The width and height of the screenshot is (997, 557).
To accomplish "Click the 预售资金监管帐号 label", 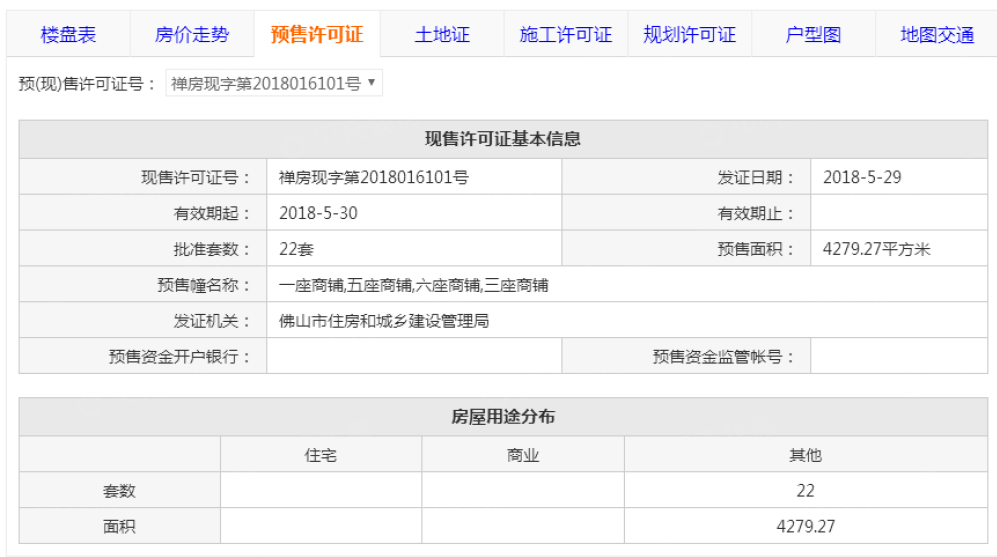I will point(724,357).
